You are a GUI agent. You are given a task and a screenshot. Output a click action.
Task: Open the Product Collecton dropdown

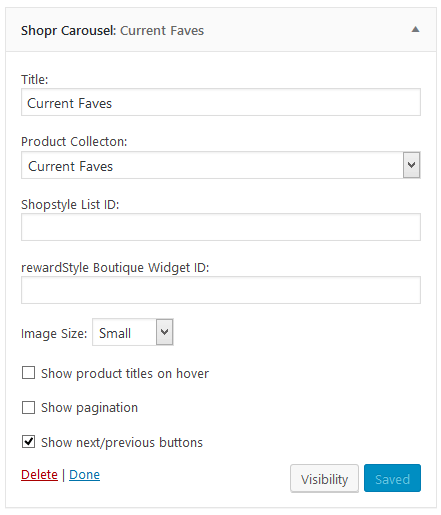point(221,165)
